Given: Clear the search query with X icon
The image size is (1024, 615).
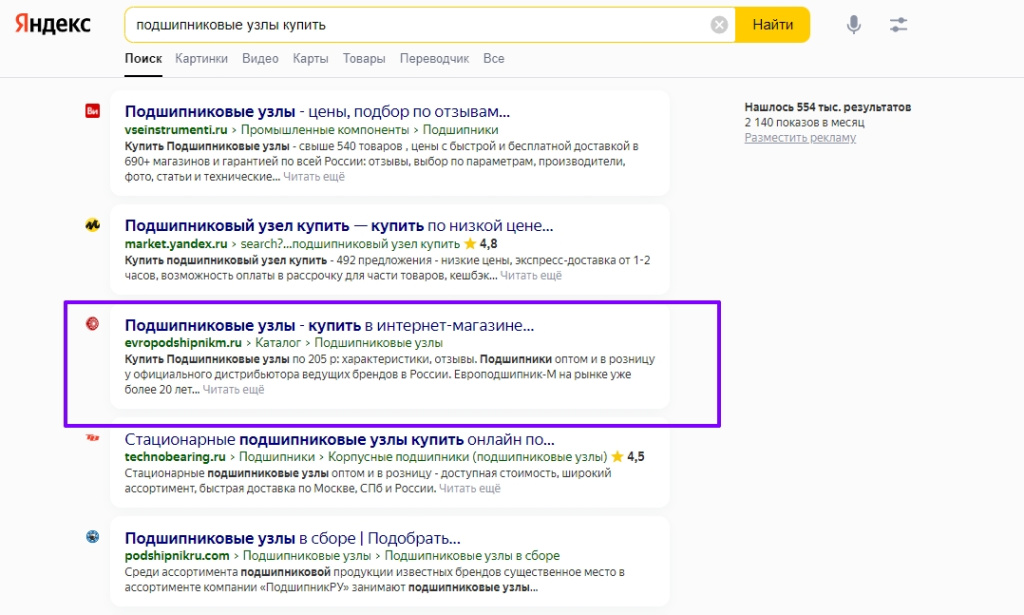Looking at the screenshot, I should coord(717,24).
